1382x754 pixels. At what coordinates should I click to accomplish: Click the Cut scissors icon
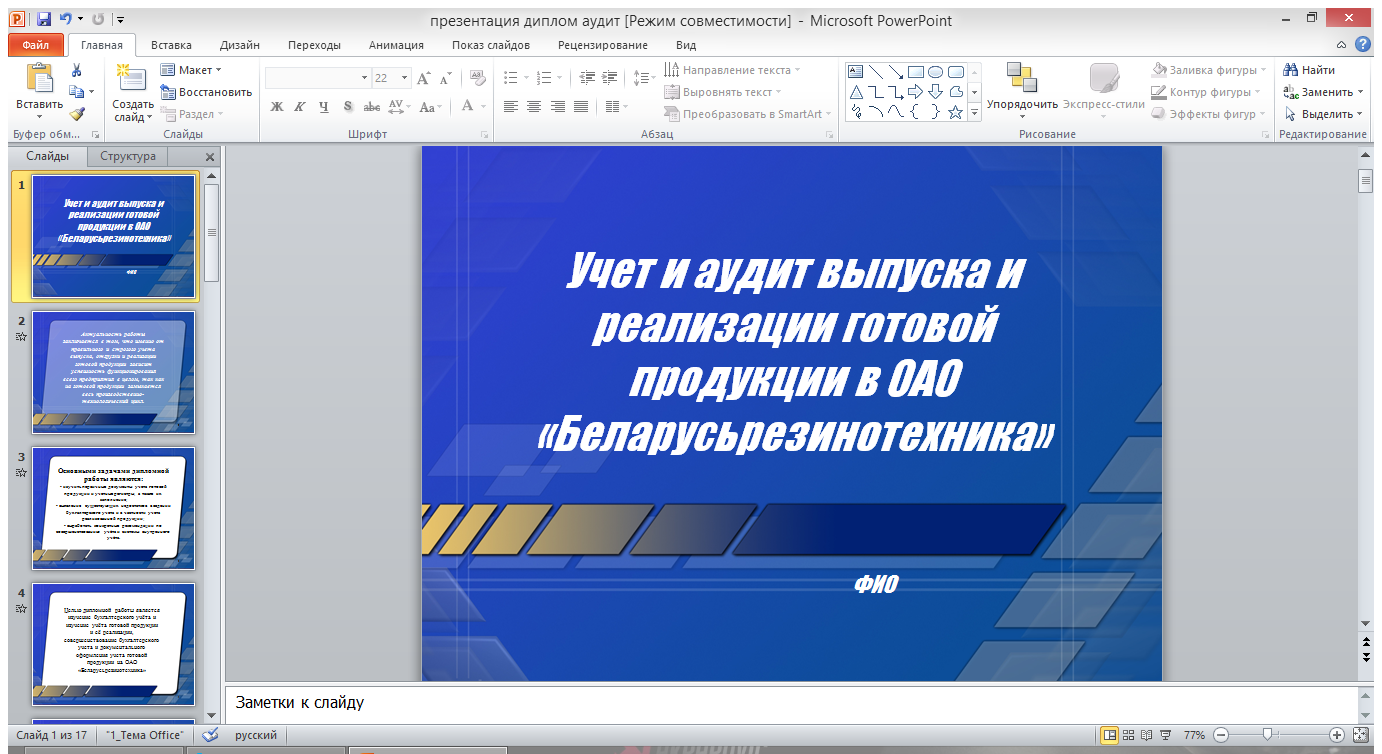pos(76,70)
